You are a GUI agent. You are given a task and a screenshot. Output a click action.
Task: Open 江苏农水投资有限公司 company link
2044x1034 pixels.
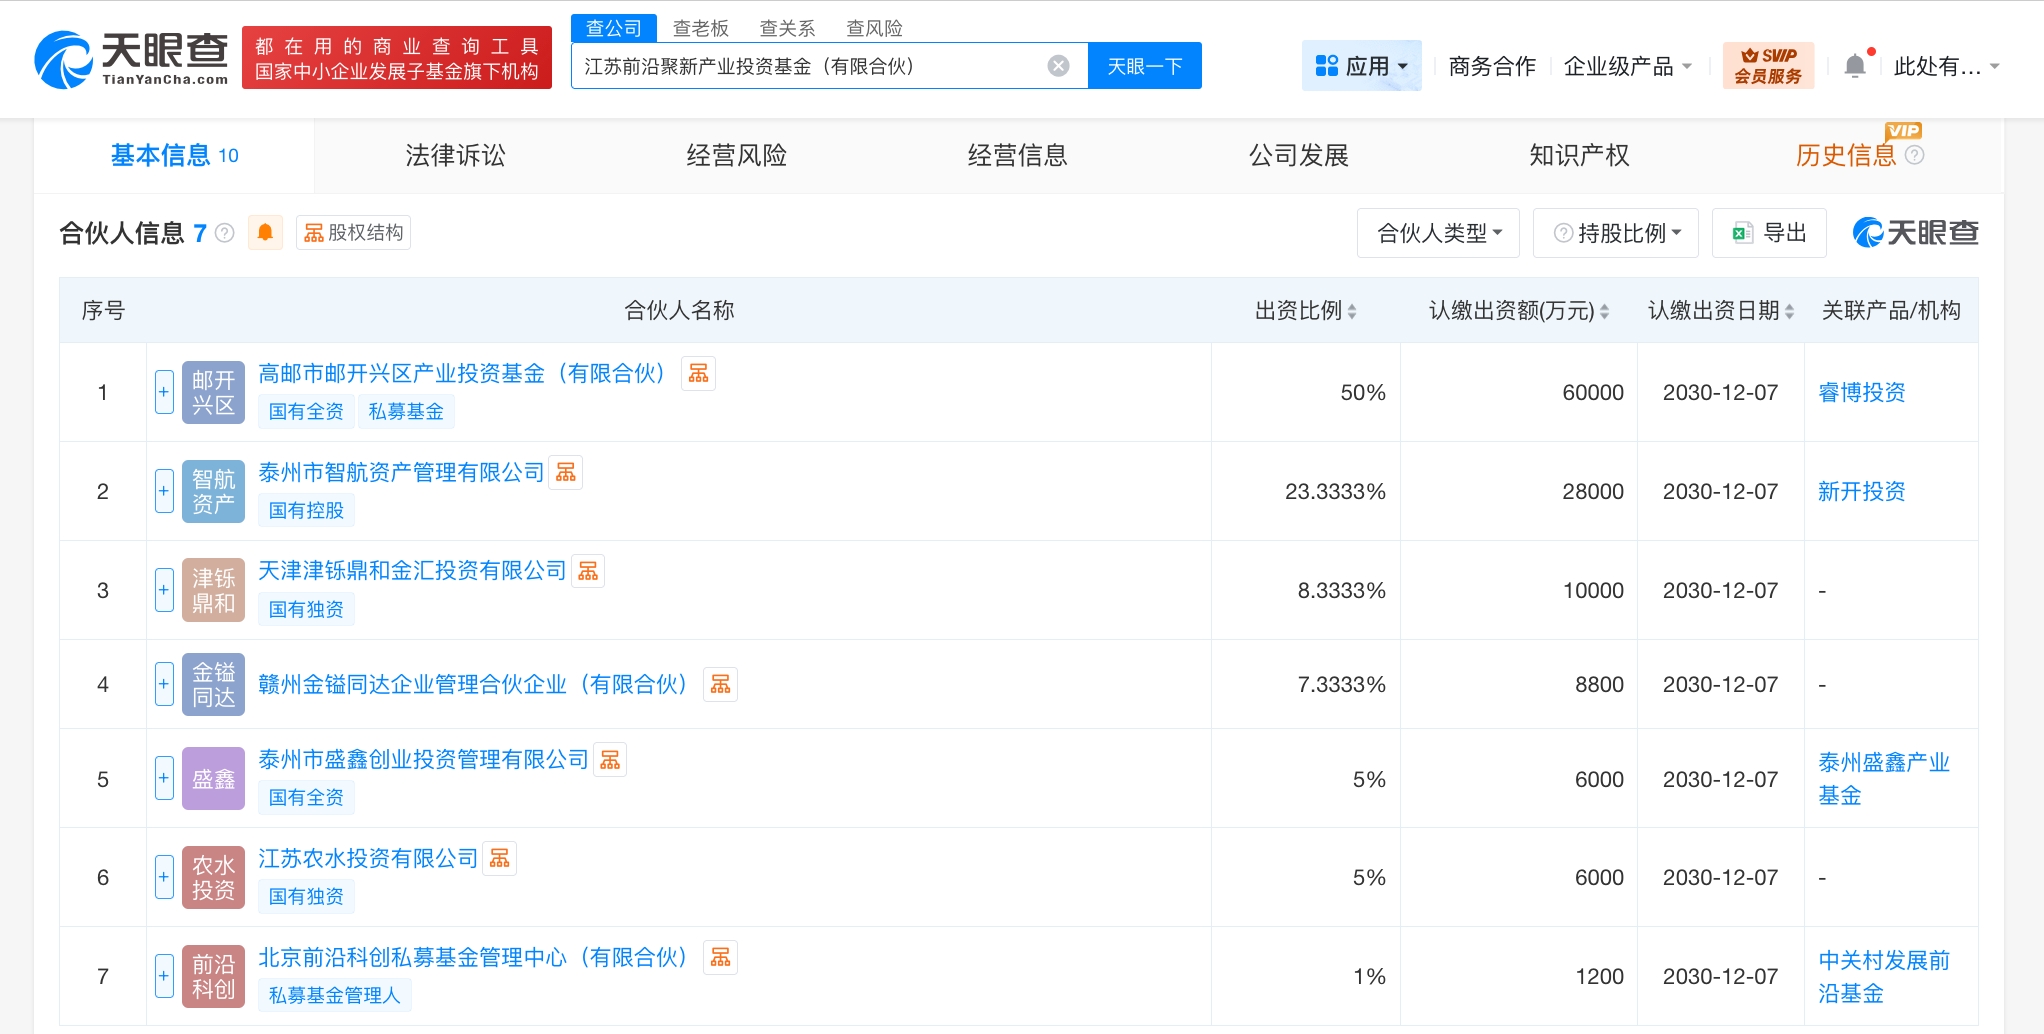368,858
